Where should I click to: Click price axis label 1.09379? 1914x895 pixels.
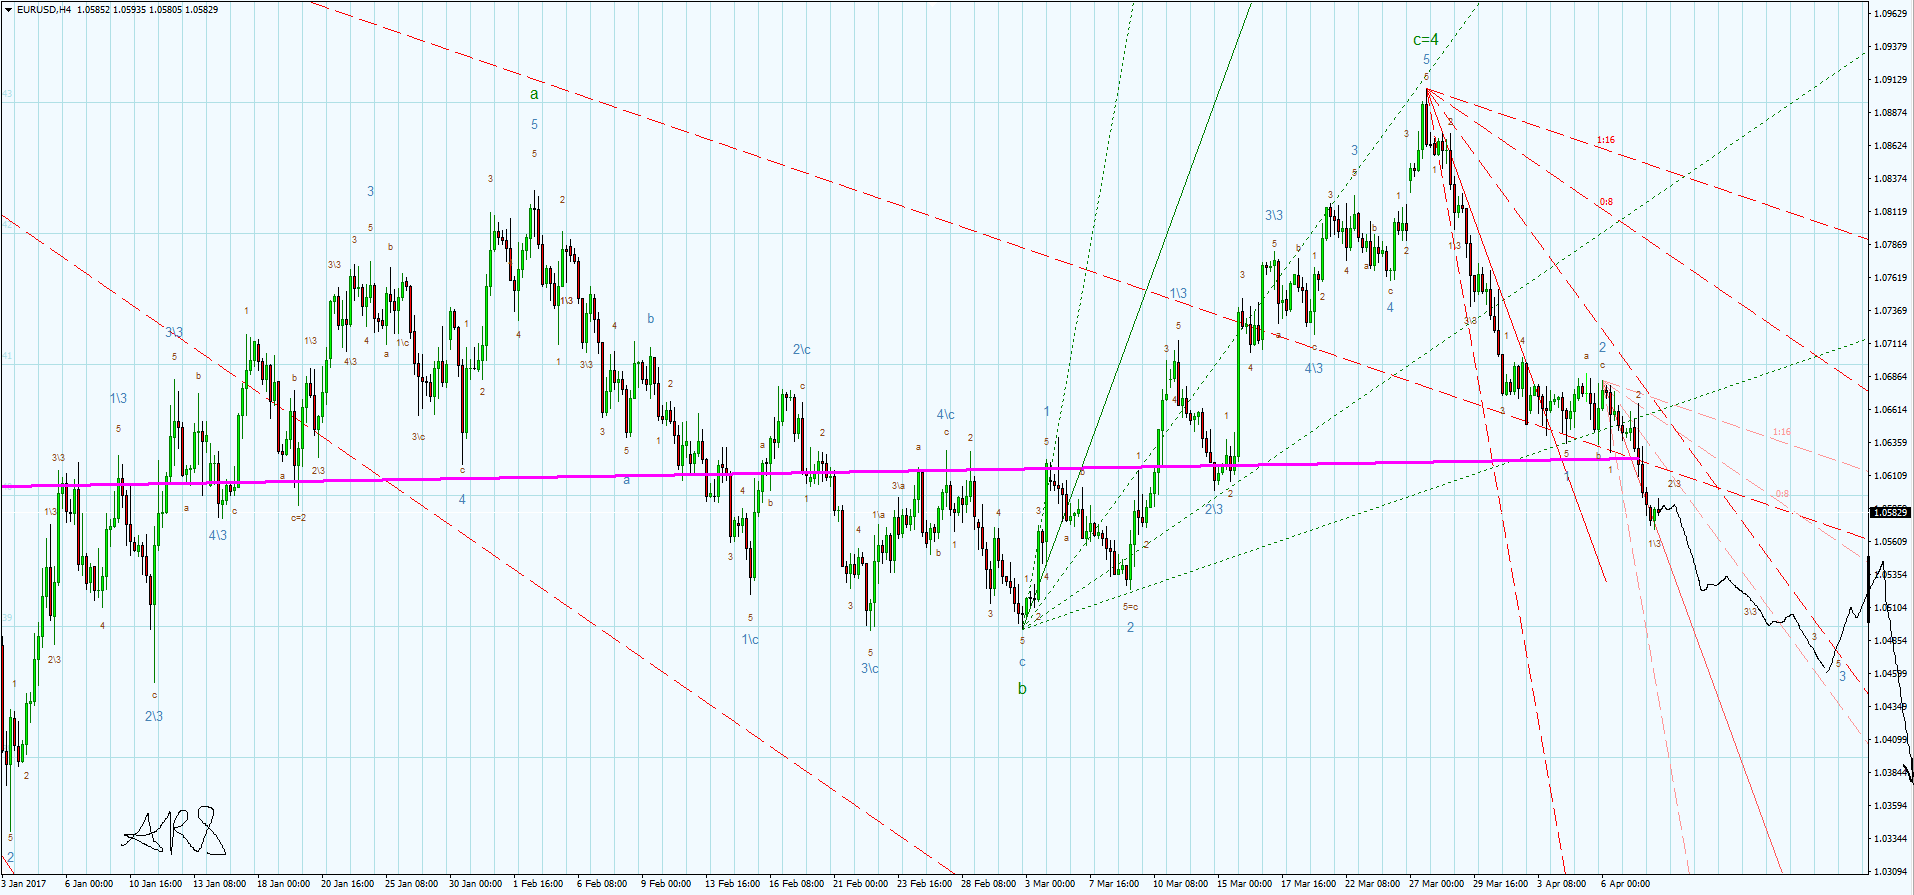click(1891, 47)
